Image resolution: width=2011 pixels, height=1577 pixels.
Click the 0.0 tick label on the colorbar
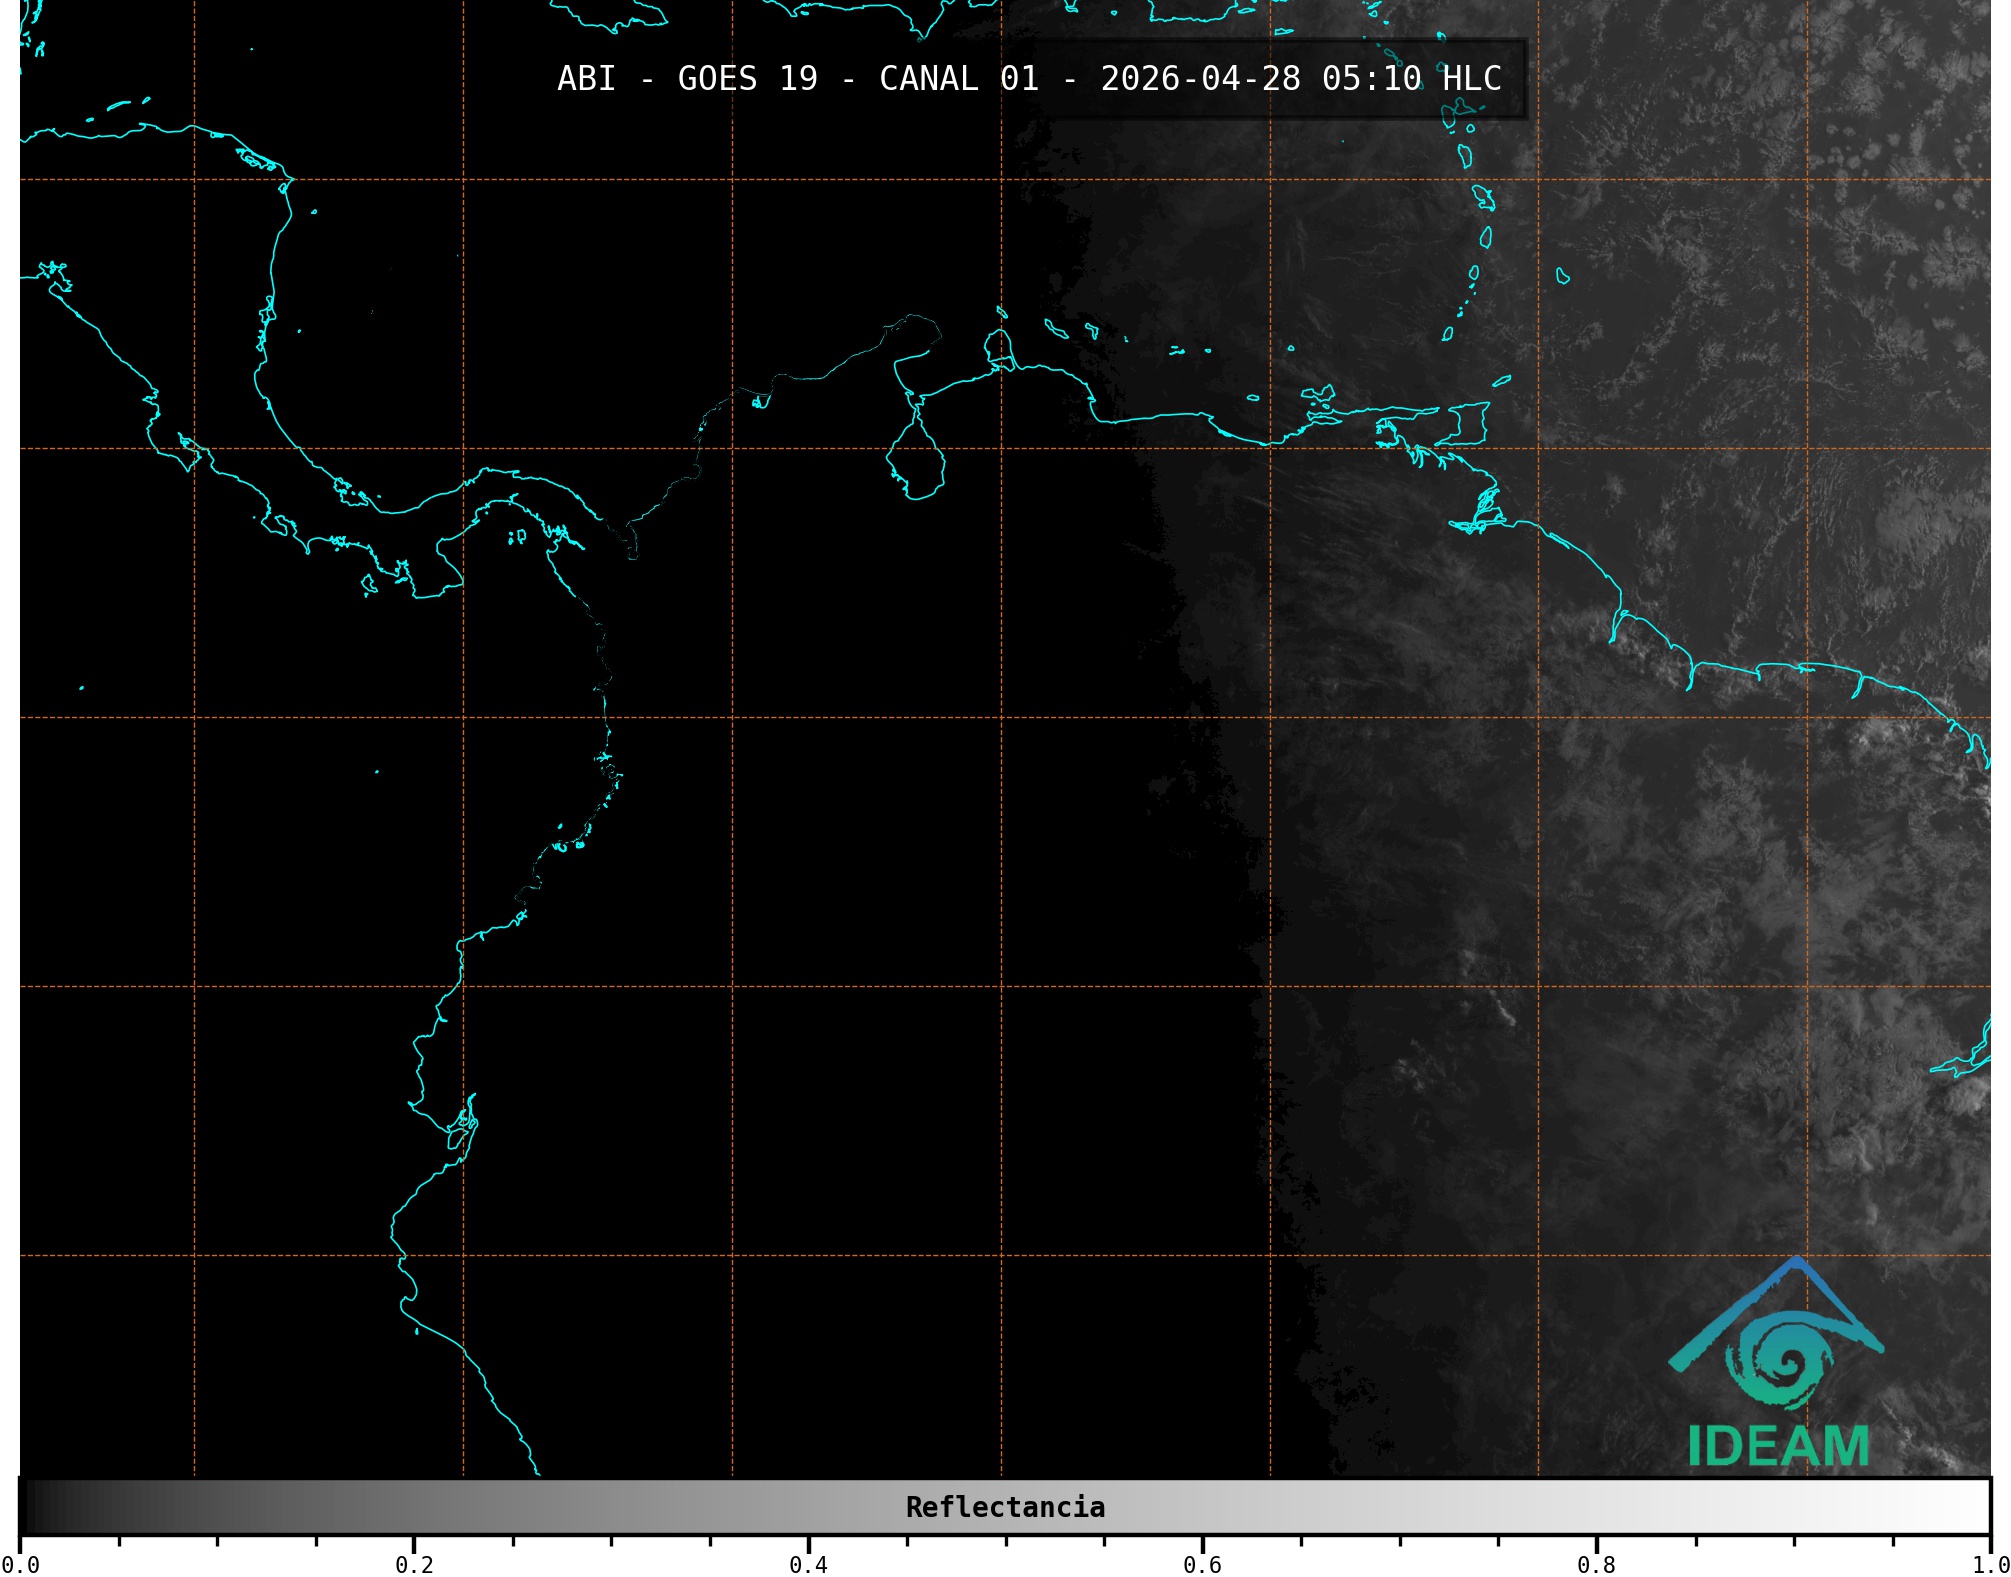coord(22,1565)
